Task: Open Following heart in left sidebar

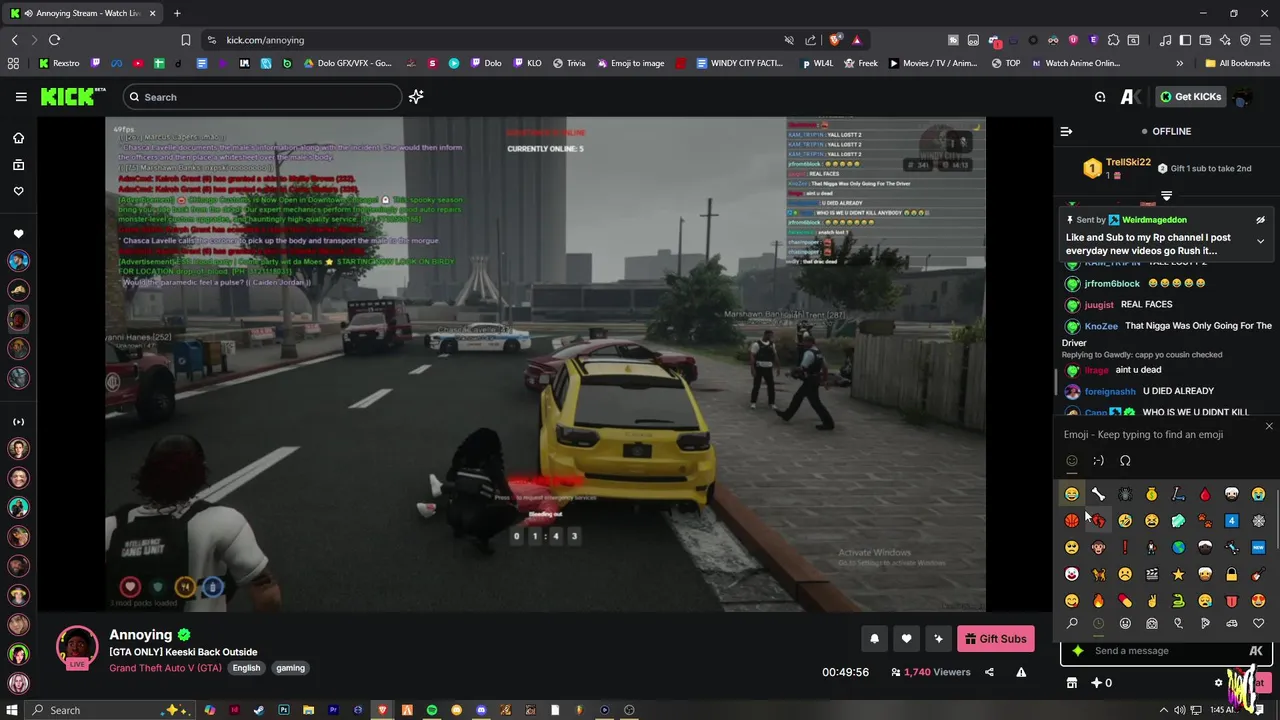Action: [18, 191]
